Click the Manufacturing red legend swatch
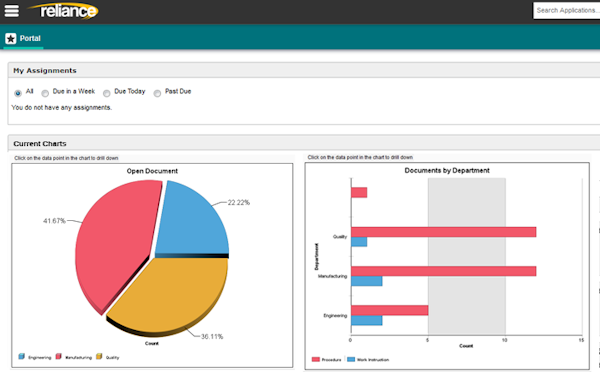This screenshot has width=600, height=372. (x=59, y=357)
